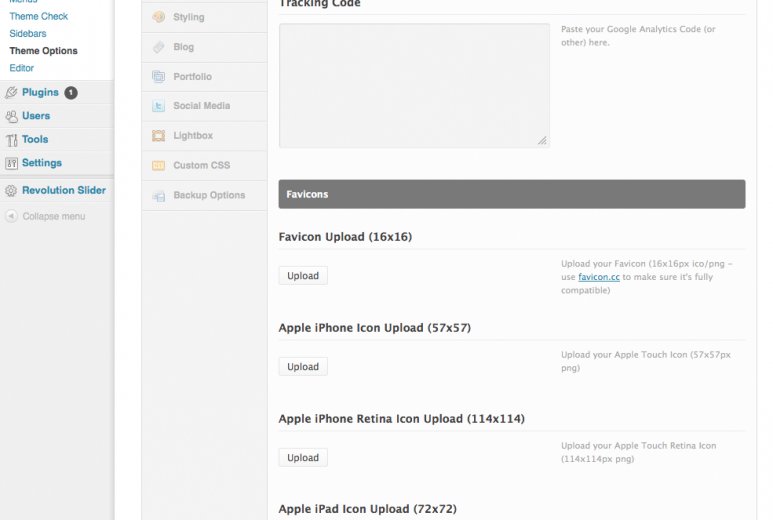Click the Favicons section header
Image resolution: width=773 pixels, height=520 pixels.
(x=512, y=194)
